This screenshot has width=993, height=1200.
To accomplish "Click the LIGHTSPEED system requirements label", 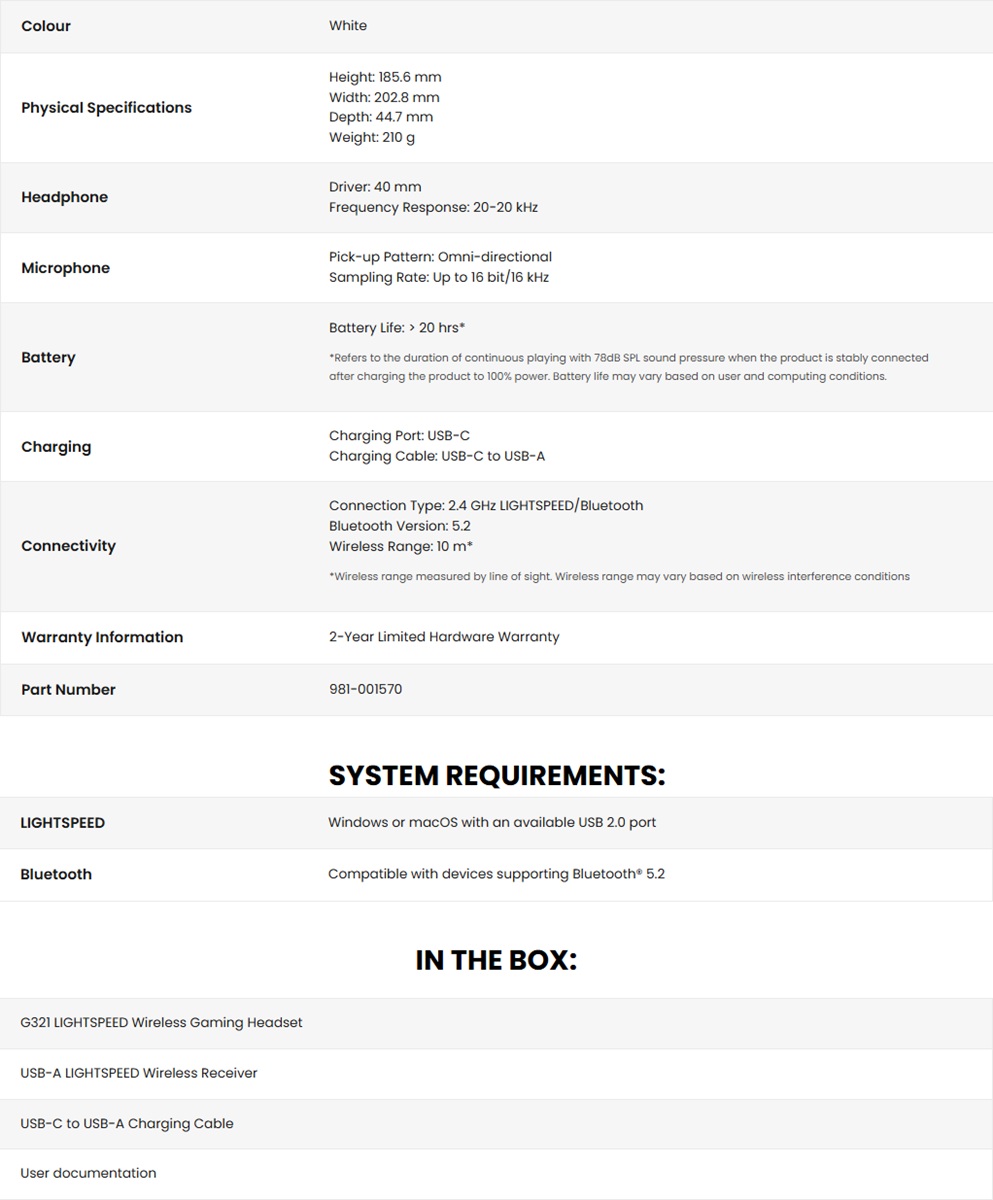I will [x=62, y=823].
